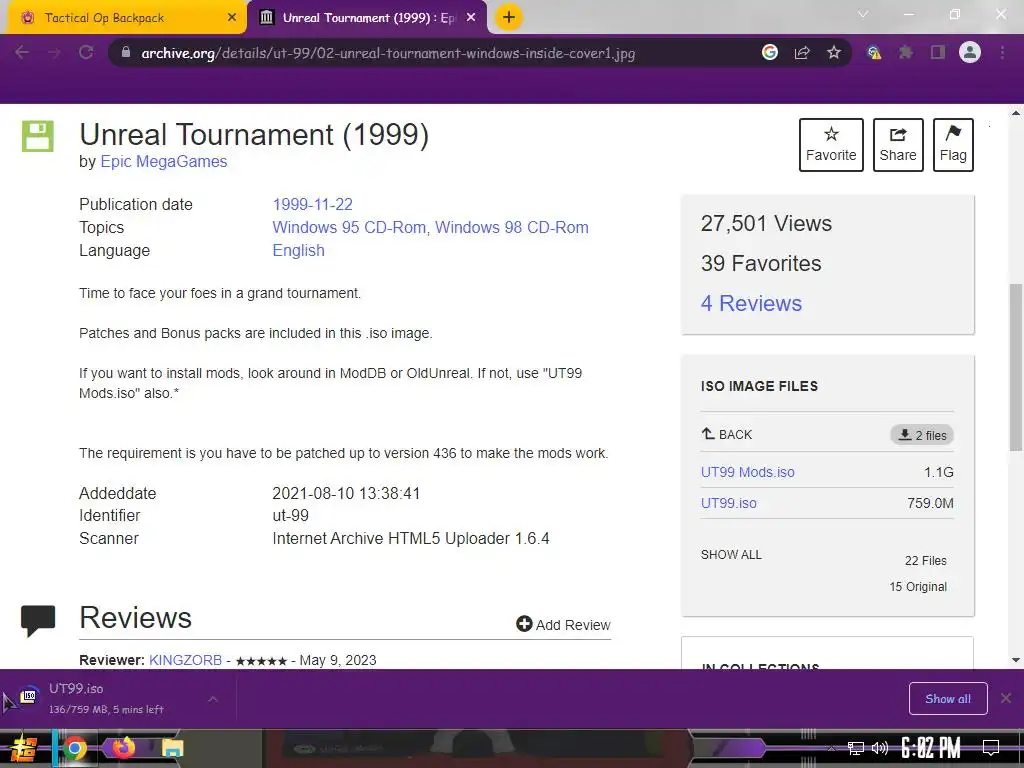Open Firefox from the taskbar
This screenshot has height=768, width=1024.
123,747
